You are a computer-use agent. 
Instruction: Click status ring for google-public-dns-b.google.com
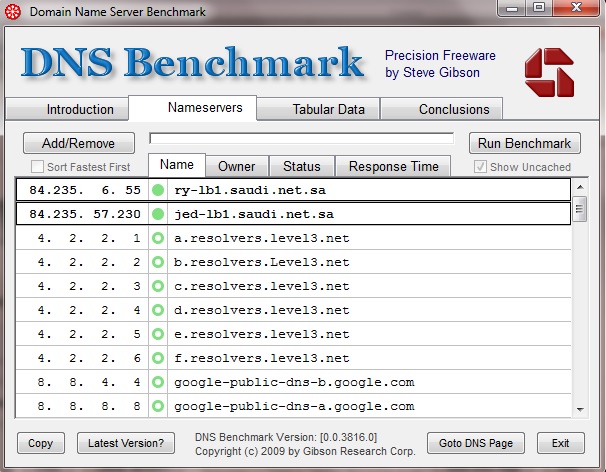click(158, 382)
